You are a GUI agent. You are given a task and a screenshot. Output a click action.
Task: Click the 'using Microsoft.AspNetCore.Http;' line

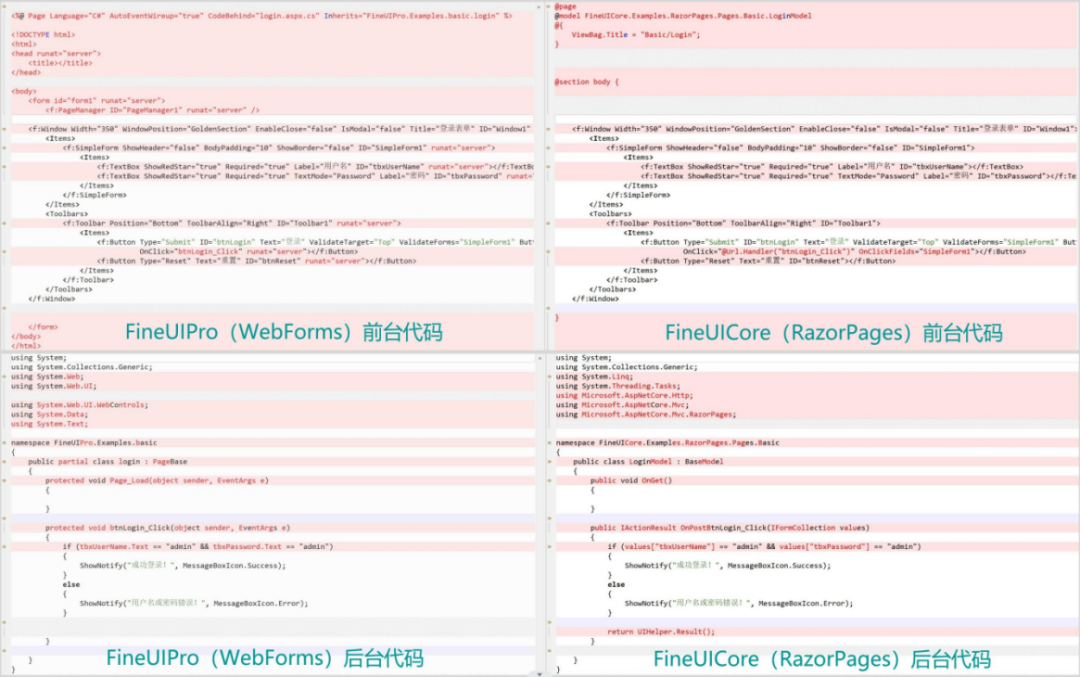[x=625, y=396]
